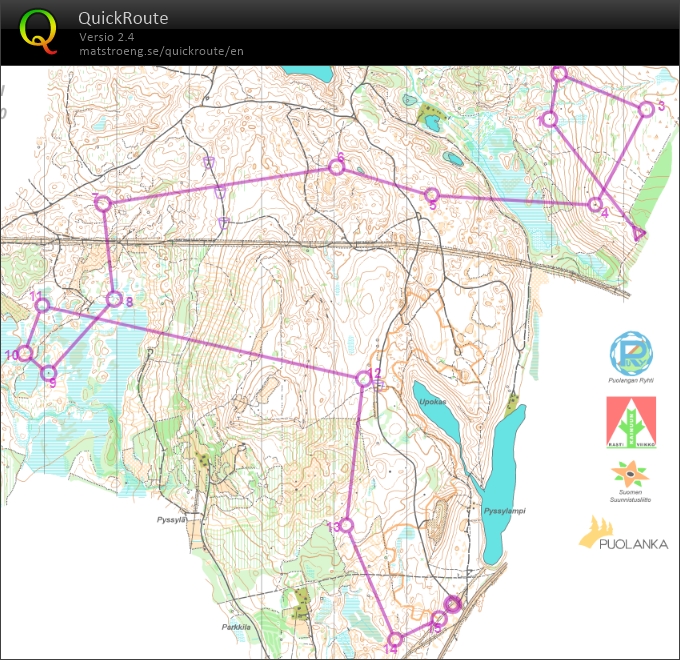Click the QuickRoute Q logo
Screen dimensions: 680x660
pyautogui.click(x=38, y=30)
